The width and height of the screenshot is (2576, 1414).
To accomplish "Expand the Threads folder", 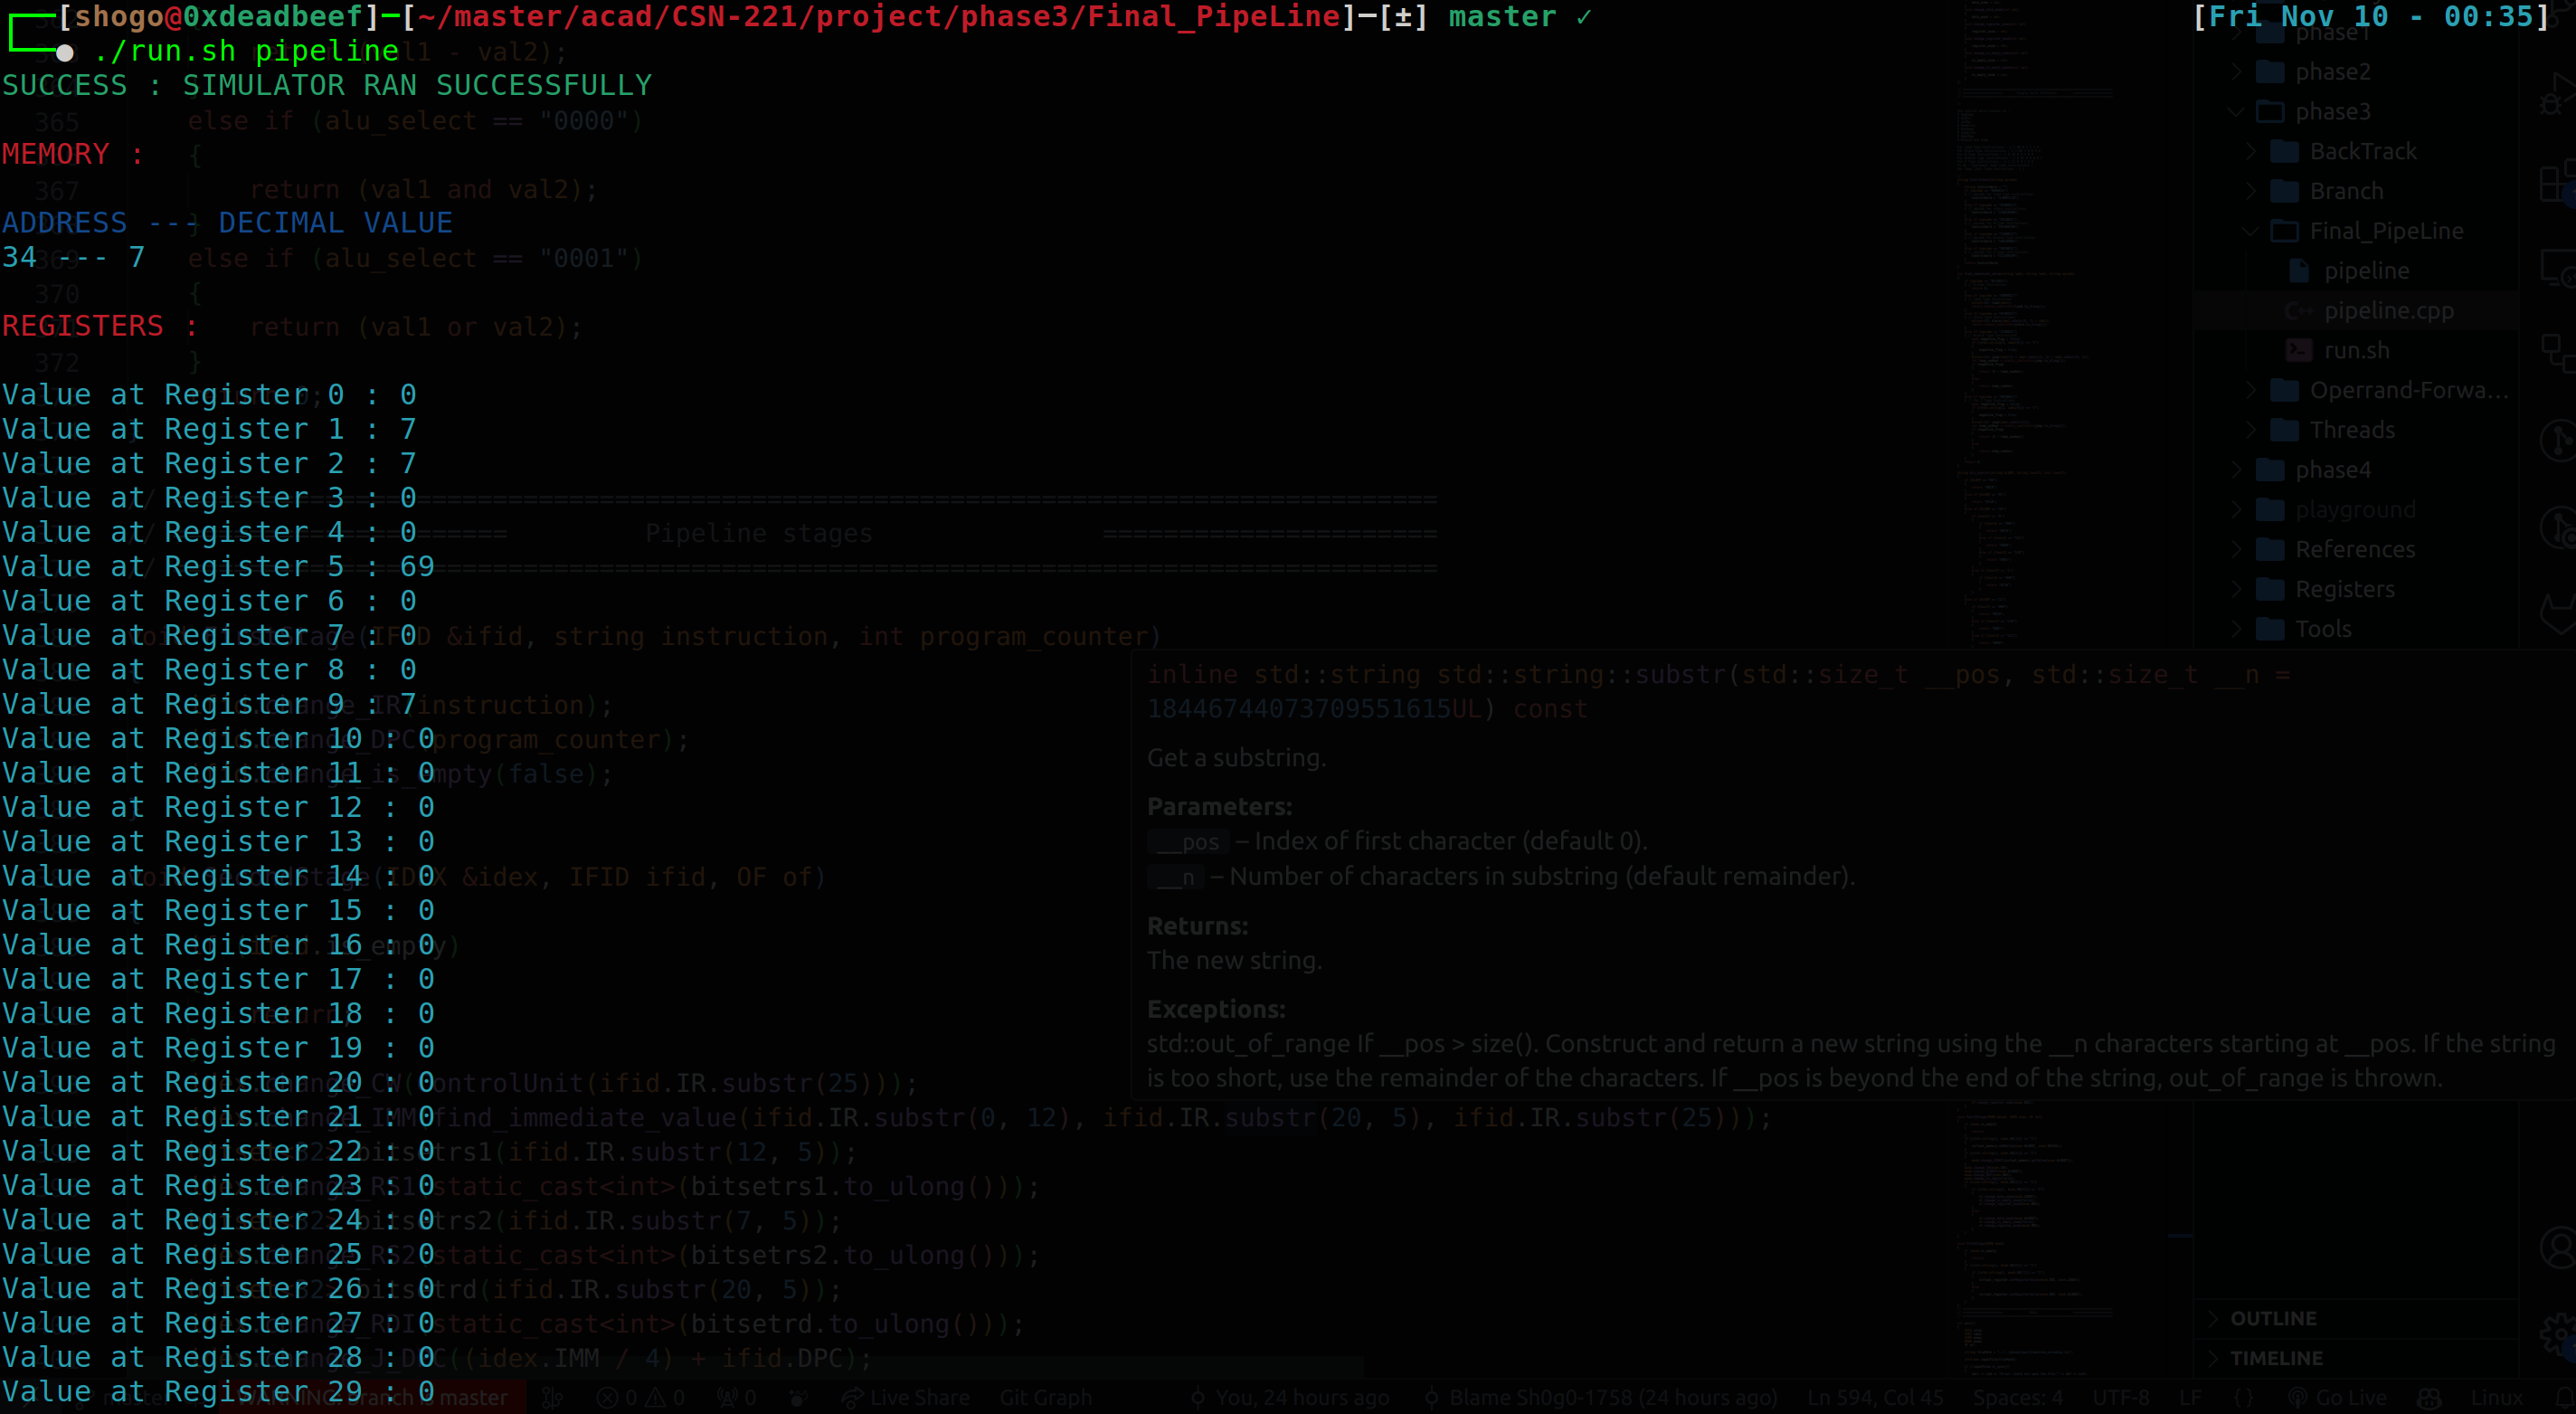I will (x=2355, y=429).
